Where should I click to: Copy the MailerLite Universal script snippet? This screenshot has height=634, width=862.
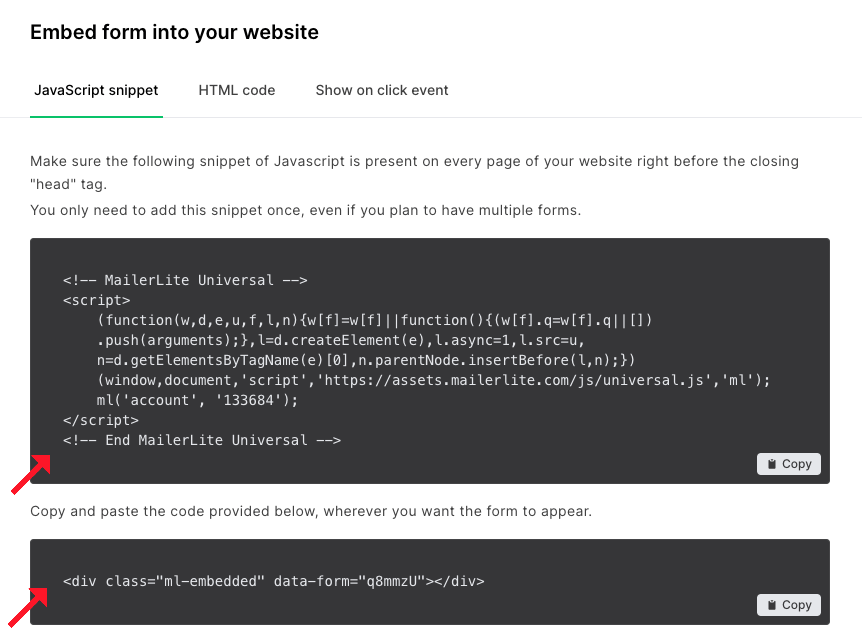tap(789, 464)
